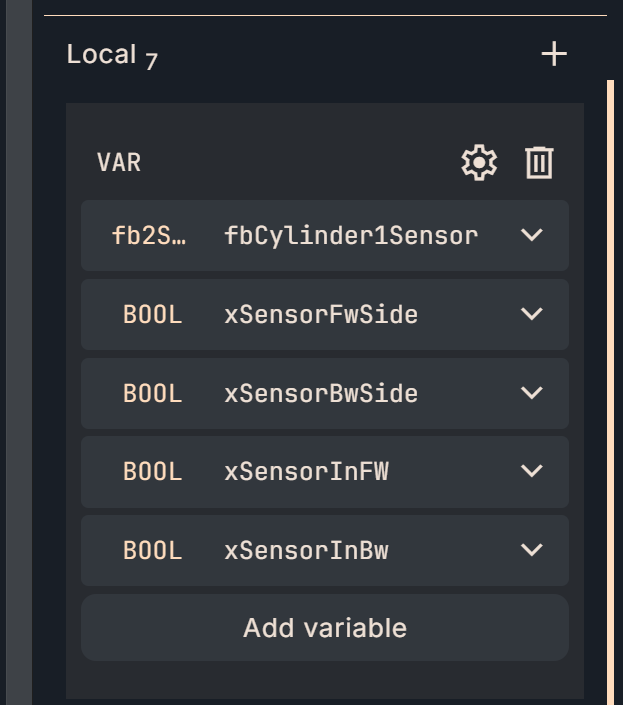623x705 pixels.
Task: Click the BOOL type of xSensorBwSide
Action: click(x=152, y=393)
